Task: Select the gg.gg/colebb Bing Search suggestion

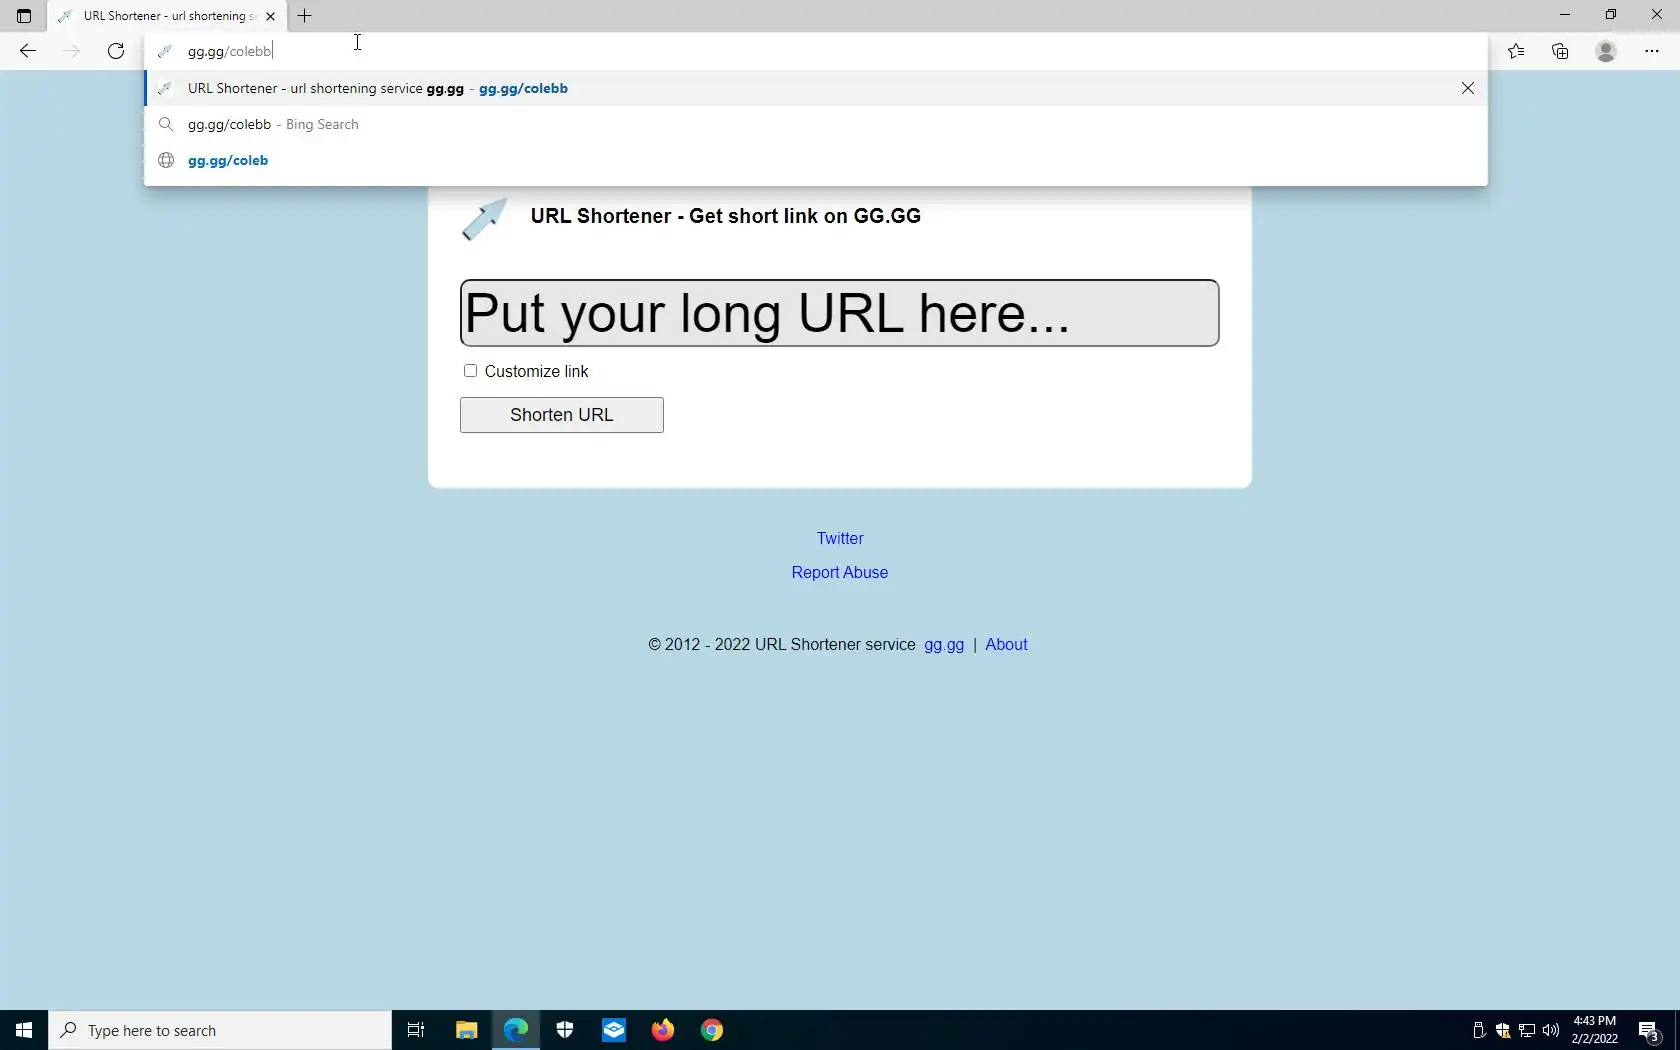Action: (815, 124)
